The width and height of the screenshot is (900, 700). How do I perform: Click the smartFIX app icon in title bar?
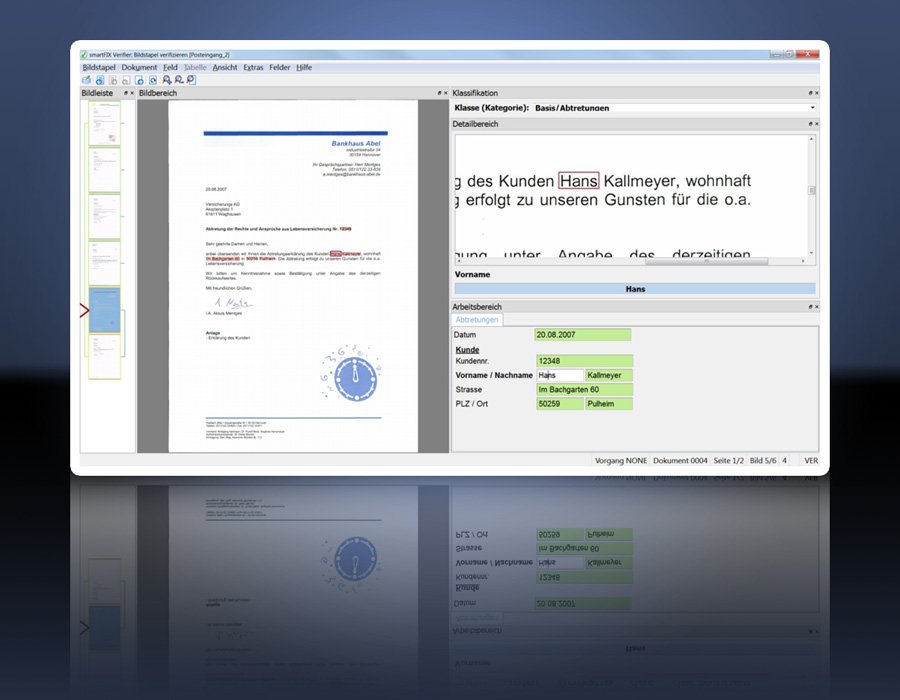pos(84,55)
